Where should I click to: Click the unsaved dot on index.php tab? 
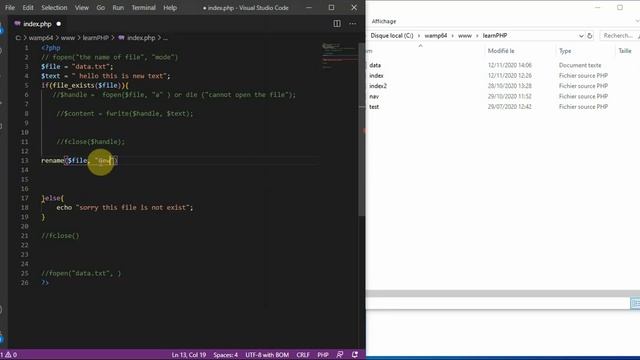(58, 24)
